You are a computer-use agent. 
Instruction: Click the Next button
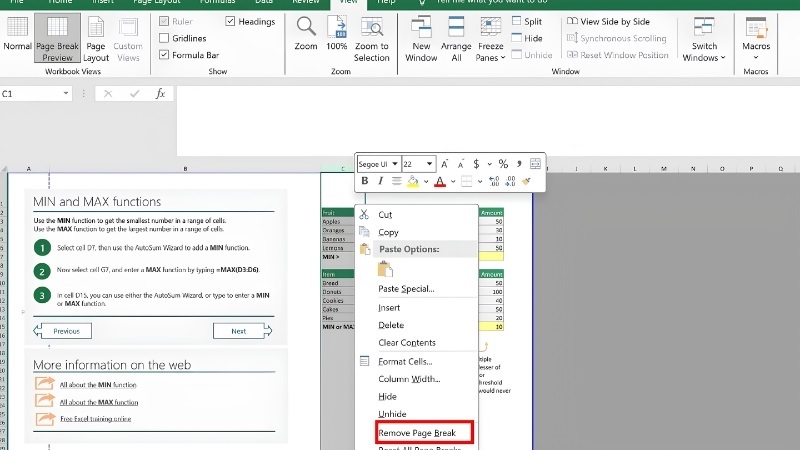242,331
